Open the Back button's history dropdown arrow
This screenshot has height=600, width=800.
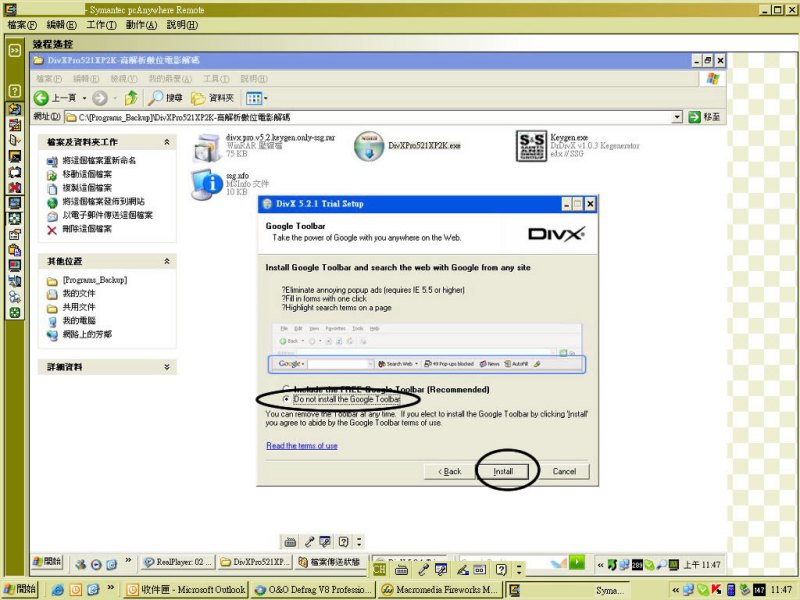pyautogui.click(x=84, y=98)
